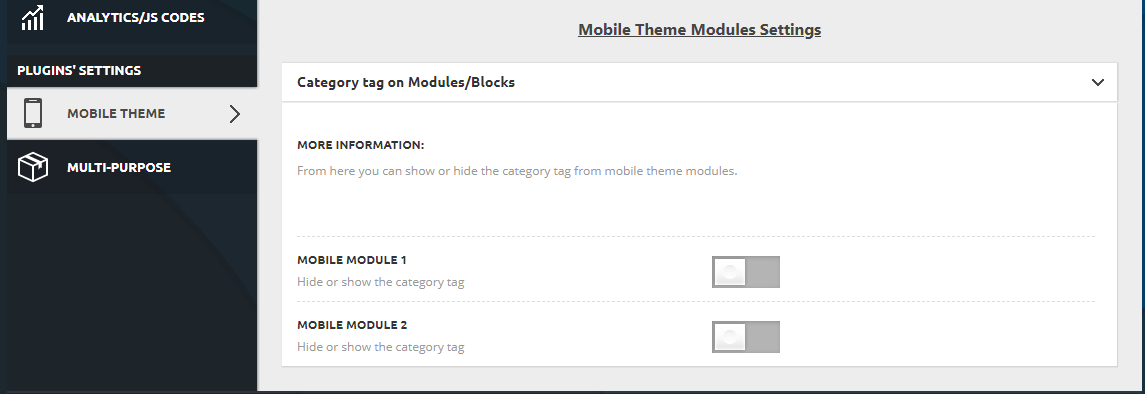1145x394 pixels.
Task: Open the Multi-Purpose plugin settings
Action: [132, 167]
